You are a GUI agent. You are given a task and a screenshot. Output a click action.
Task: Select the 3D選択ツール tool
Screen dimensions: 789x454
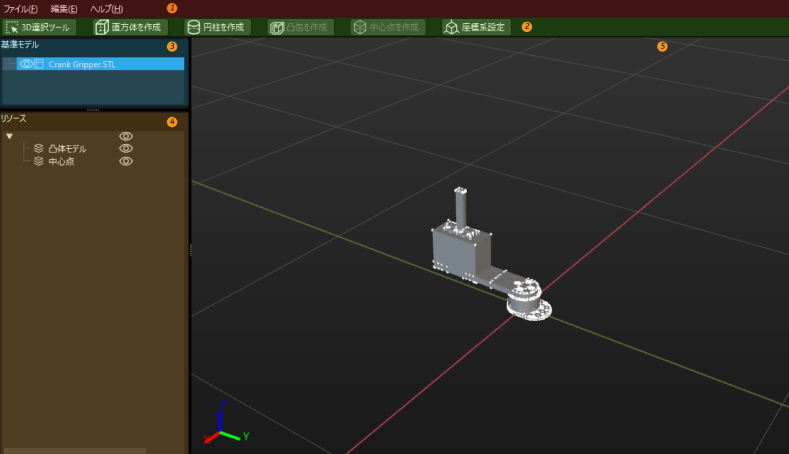pyautogui.click(x=38, y=27)
